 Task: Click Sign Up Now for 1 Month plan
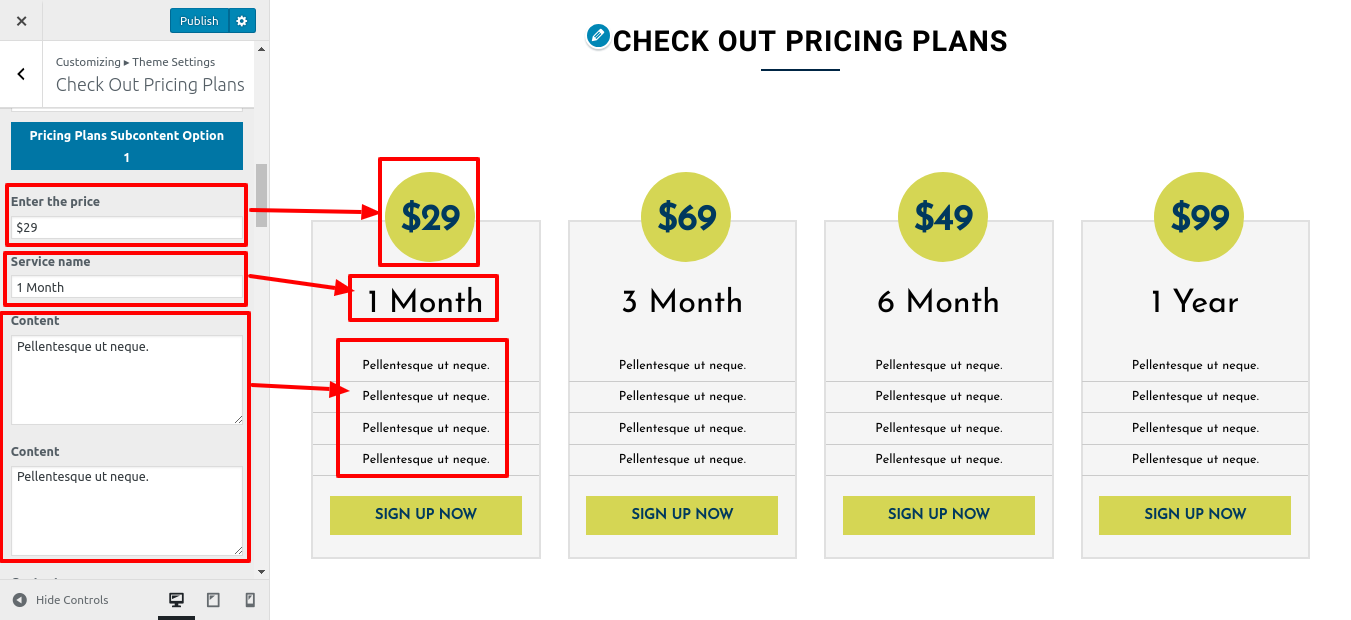(x=426, y=515)
